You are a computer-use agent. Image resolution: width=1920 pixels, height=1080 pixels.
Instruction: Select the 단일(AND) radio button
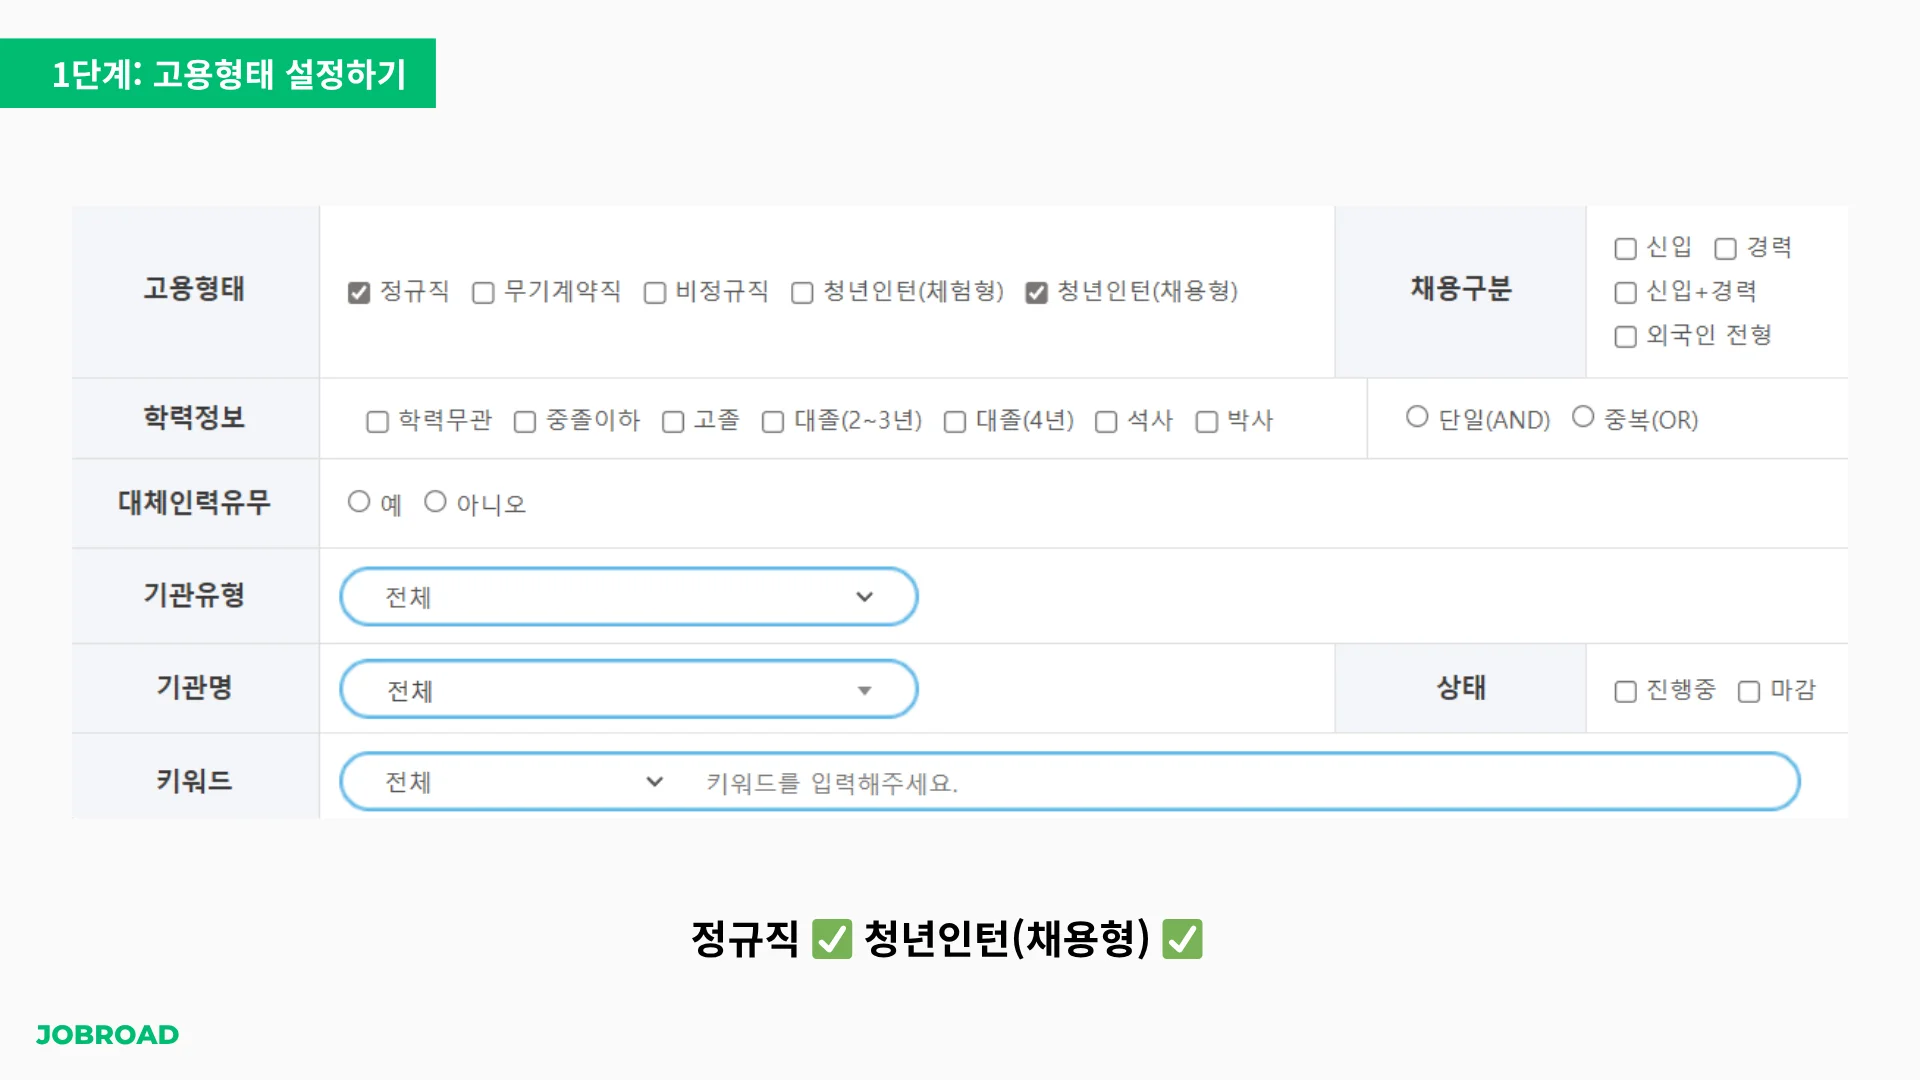tap(1417, 416)
